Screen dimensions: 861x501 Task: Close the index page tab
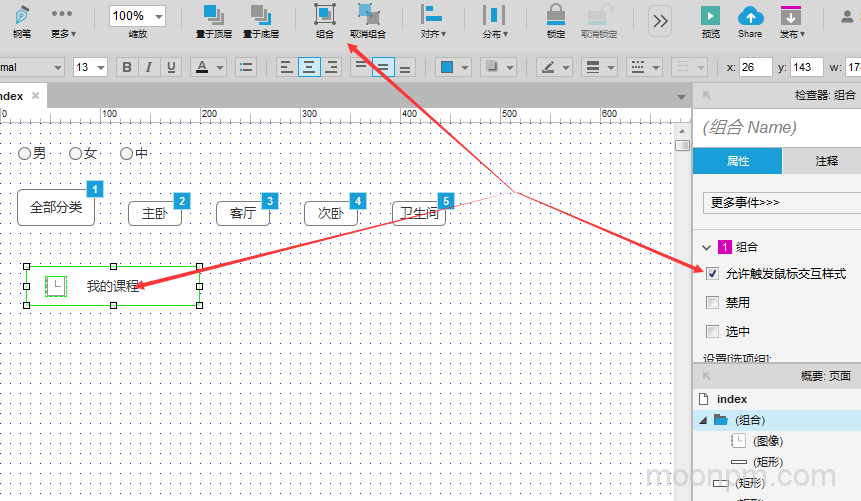click(35, 96)
